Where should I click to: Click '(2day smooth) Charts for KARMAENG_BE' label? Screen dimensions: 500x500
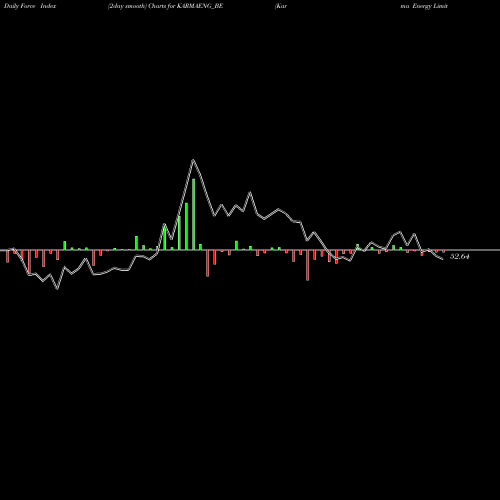(165, 6)
